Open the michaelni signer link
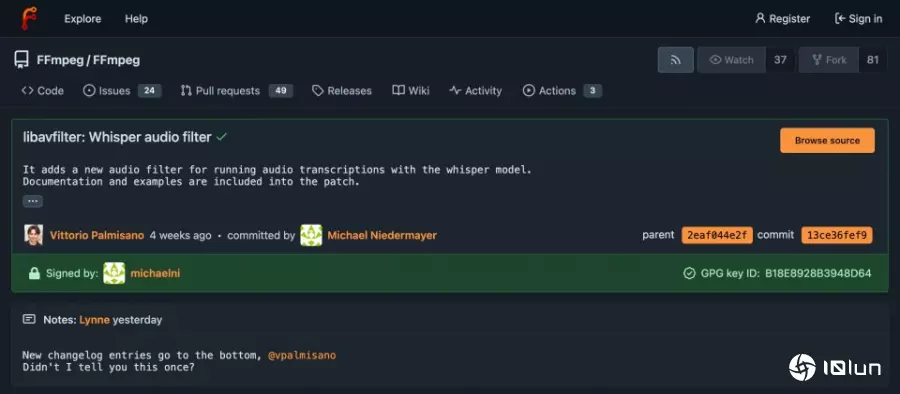Screen dimensions: 900x394 pos(156,273)
